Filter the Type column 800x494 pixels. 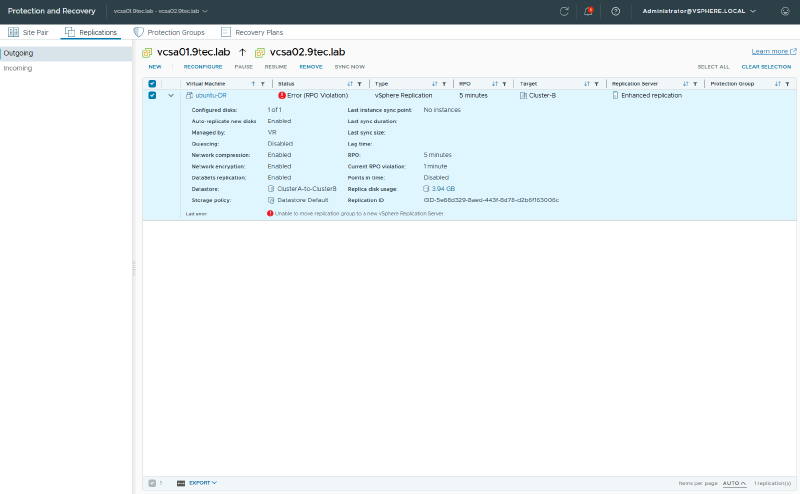444,84
